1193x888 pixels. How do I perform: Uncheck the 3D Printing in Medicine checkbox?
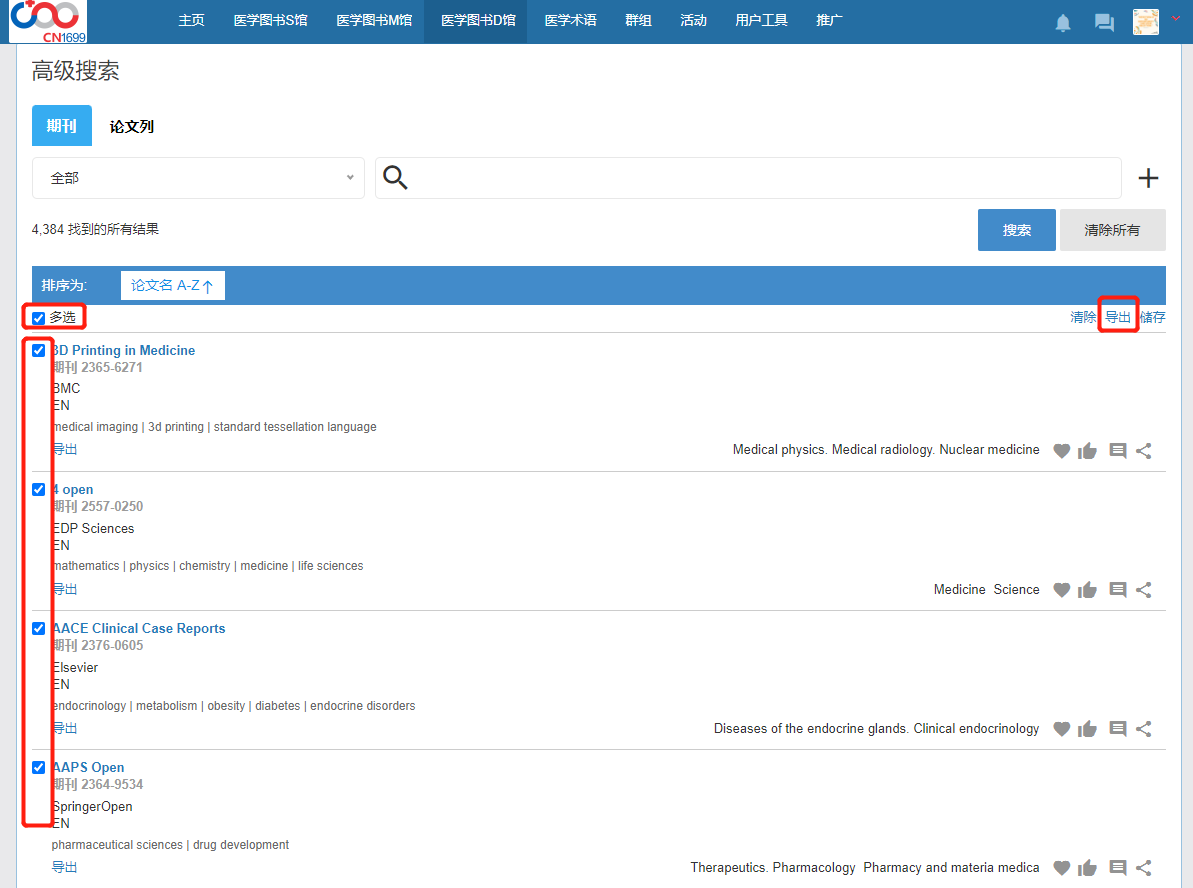[x=39, y=350]
